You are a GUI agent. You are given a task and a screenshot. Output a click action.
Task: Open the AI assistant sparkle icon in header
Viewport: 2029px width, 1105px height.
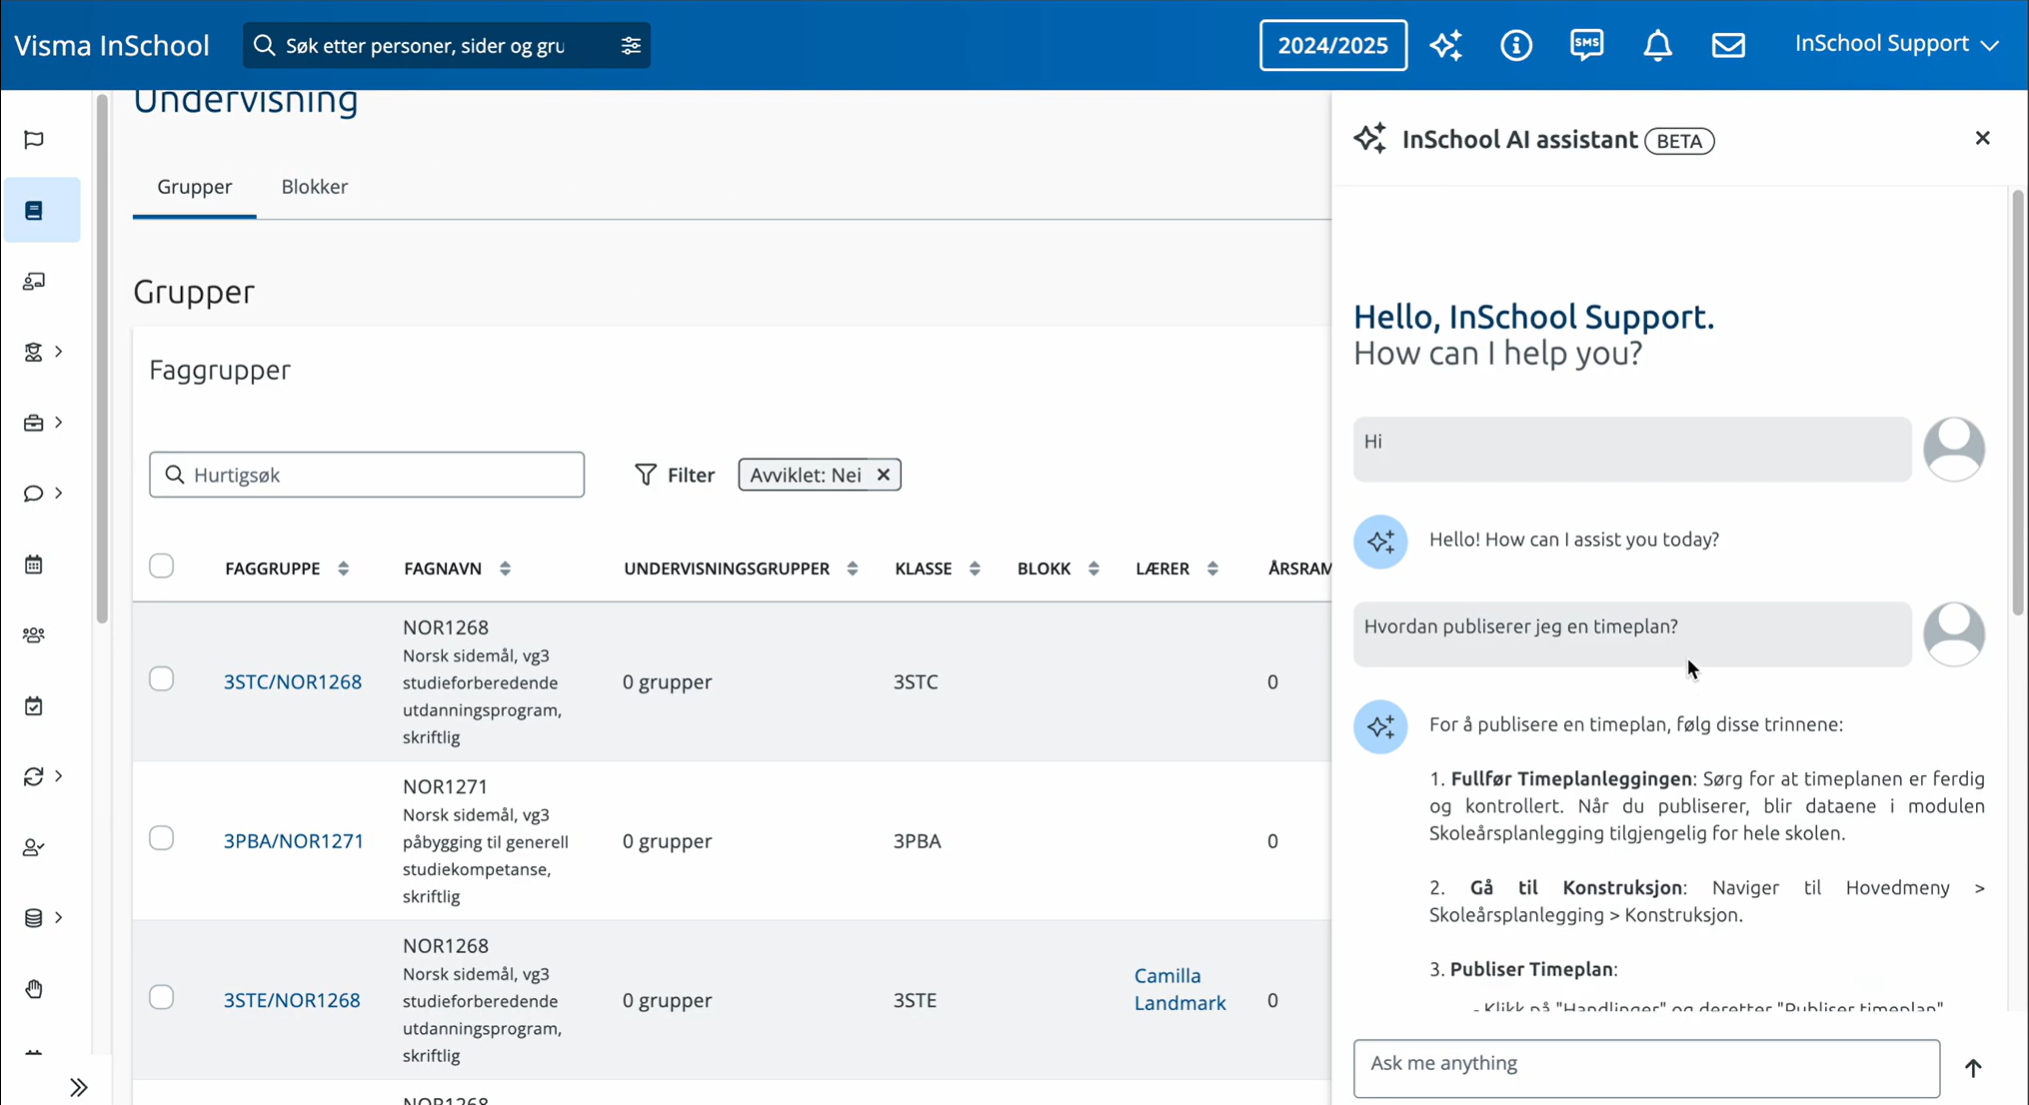point(1445,45)
